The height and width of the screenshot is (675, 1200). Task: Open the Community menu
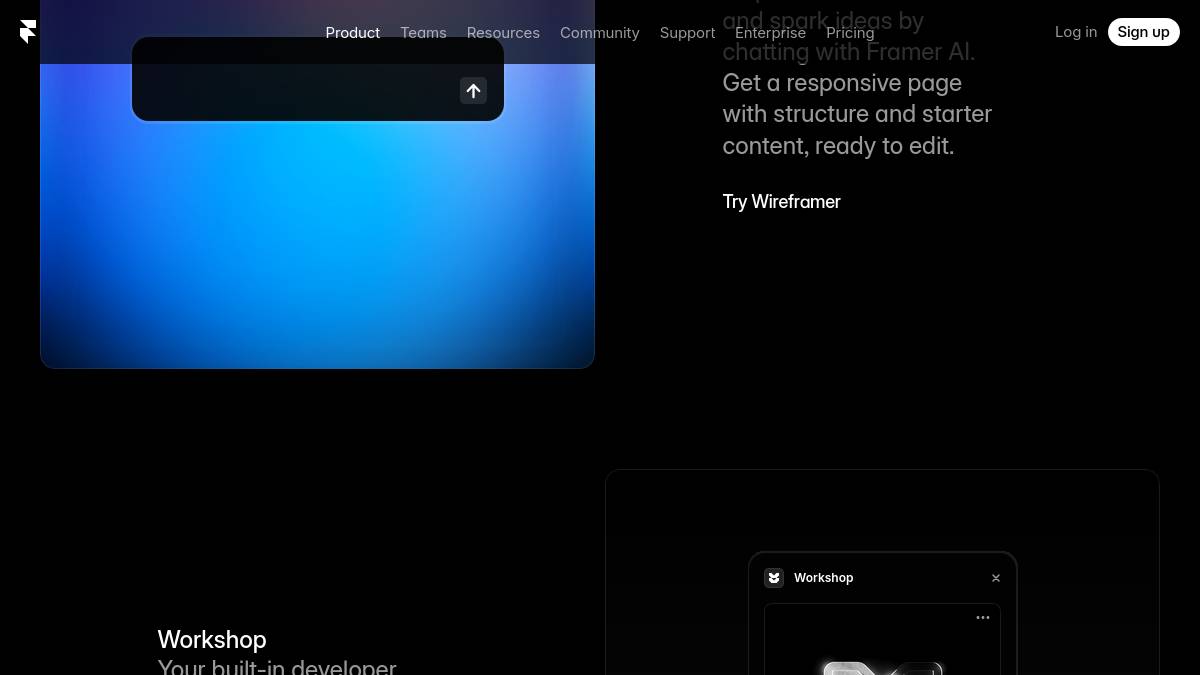[599, 33]
